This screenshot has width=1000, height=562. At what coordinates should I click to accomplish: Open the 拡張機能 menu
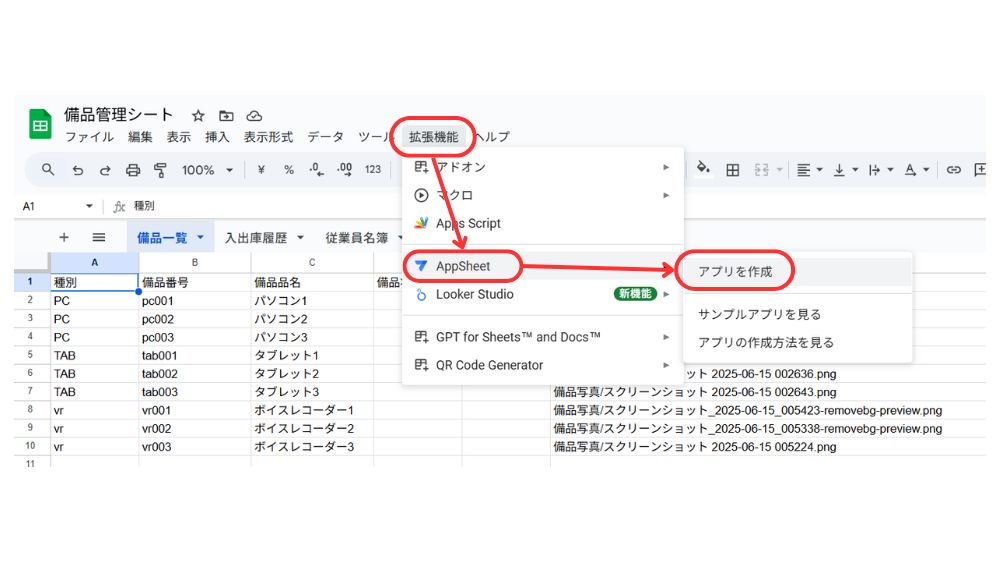(434, 137)
